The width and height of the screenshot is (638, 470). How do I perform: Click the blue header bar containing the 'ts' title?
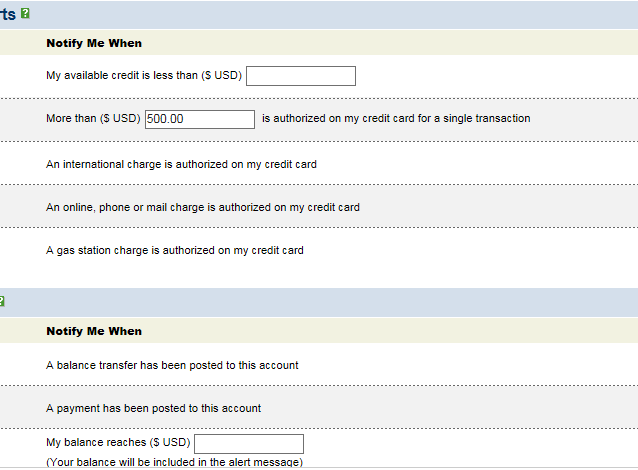click(319, 15)
